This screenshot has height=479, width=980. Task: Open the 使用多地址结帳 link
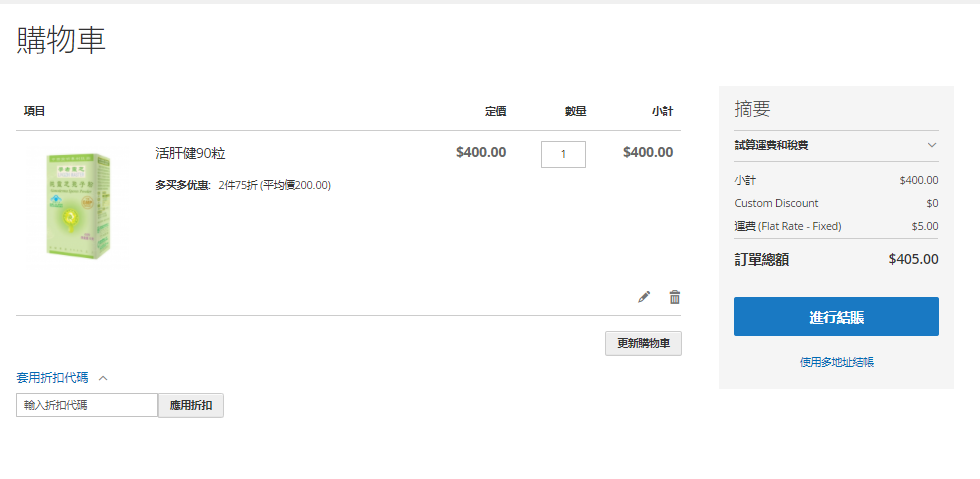click(x=836, y=362)
